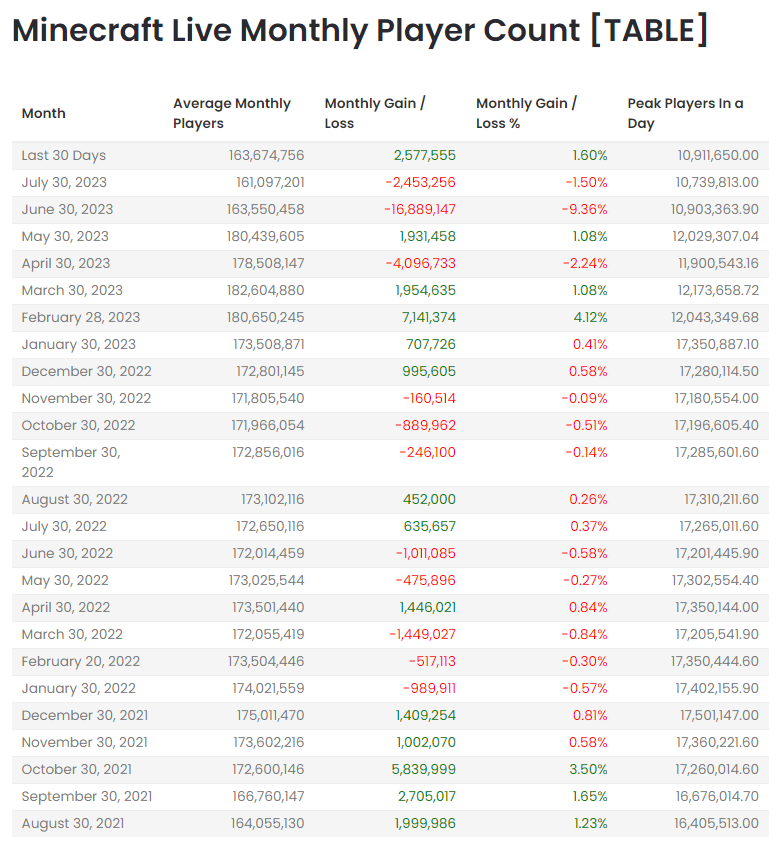
Task: Click the -9.36% loss percentage cell
Action: click(x=586, y=209)
